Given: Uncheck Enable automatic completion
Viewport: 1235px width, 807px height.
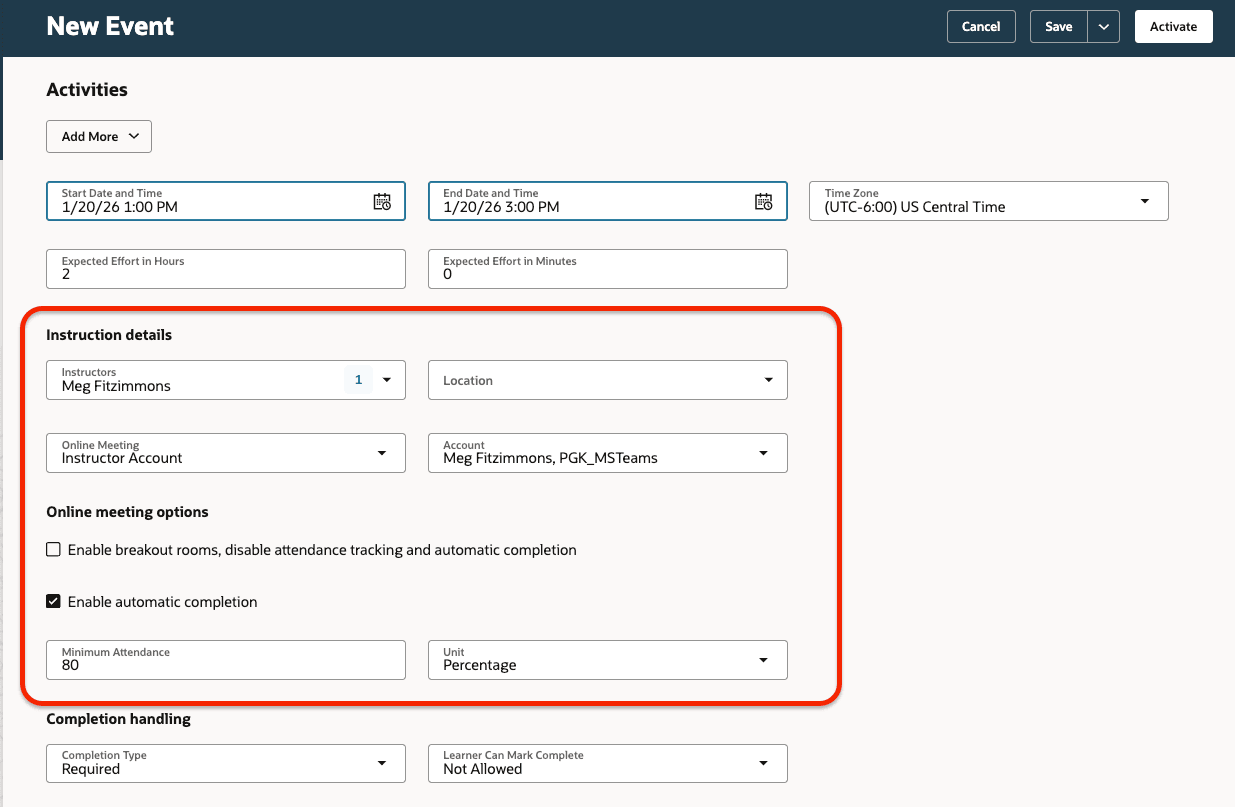Looking at the screenshot, I should [53, 601].
